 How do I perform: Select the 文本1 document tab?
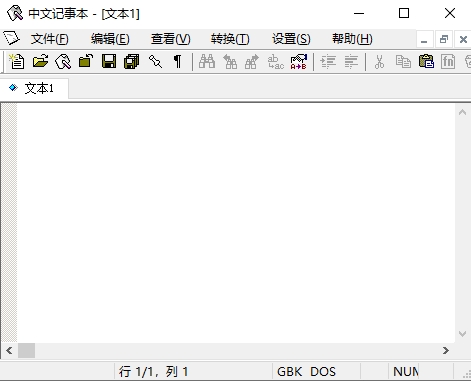34,88
